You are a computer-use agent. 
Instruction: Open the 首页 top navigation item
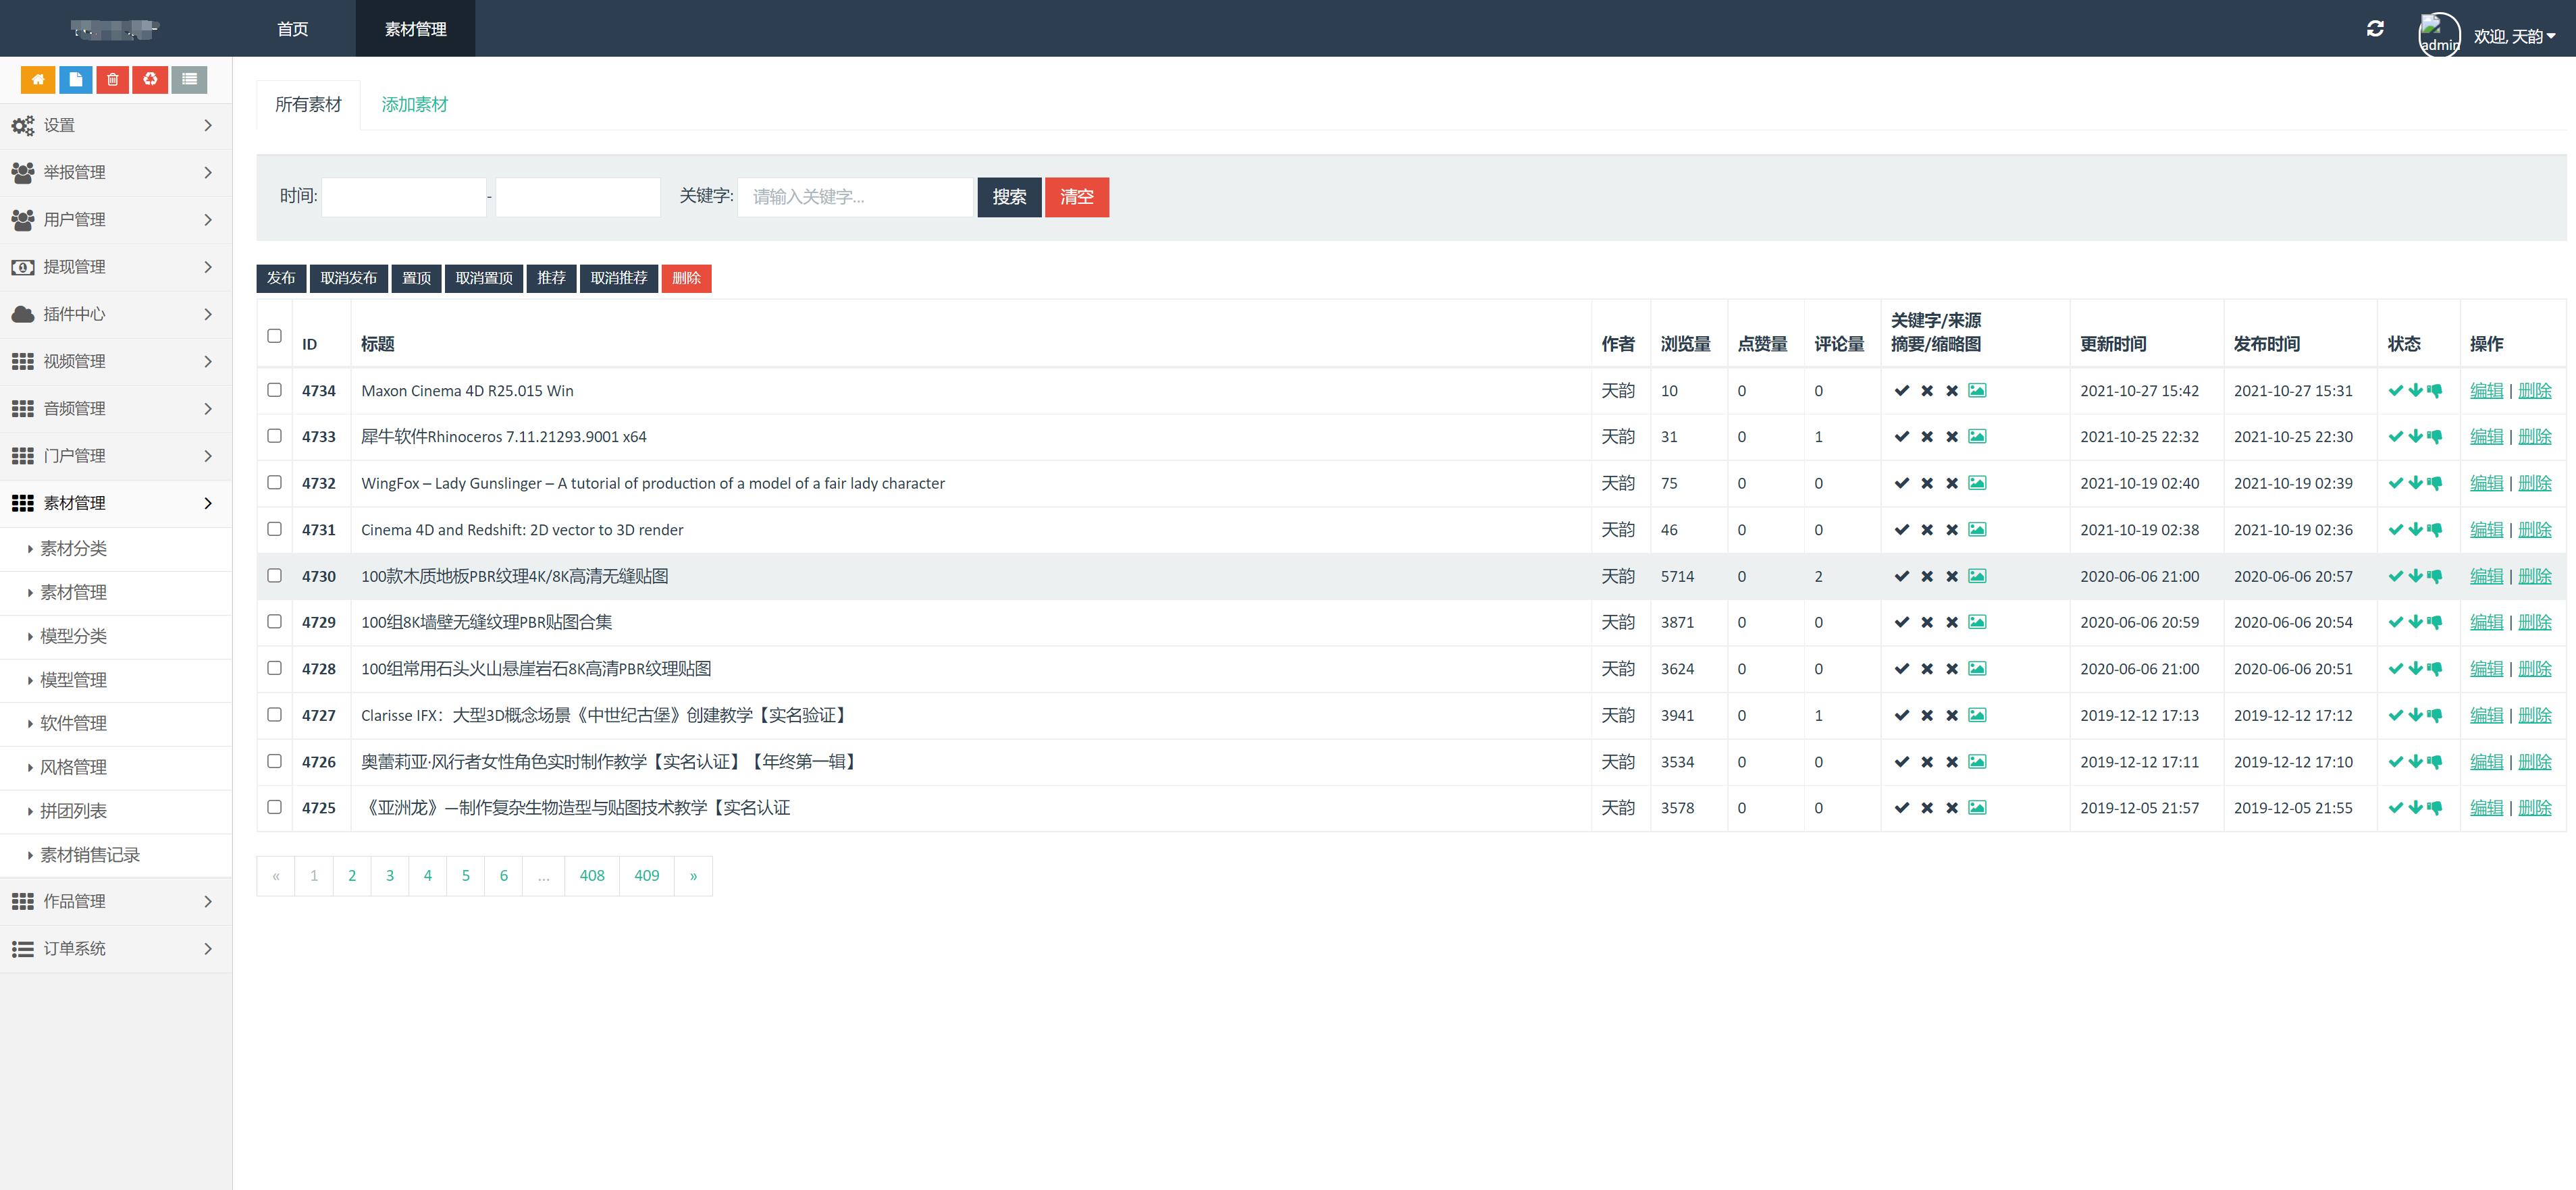[292, 29]
